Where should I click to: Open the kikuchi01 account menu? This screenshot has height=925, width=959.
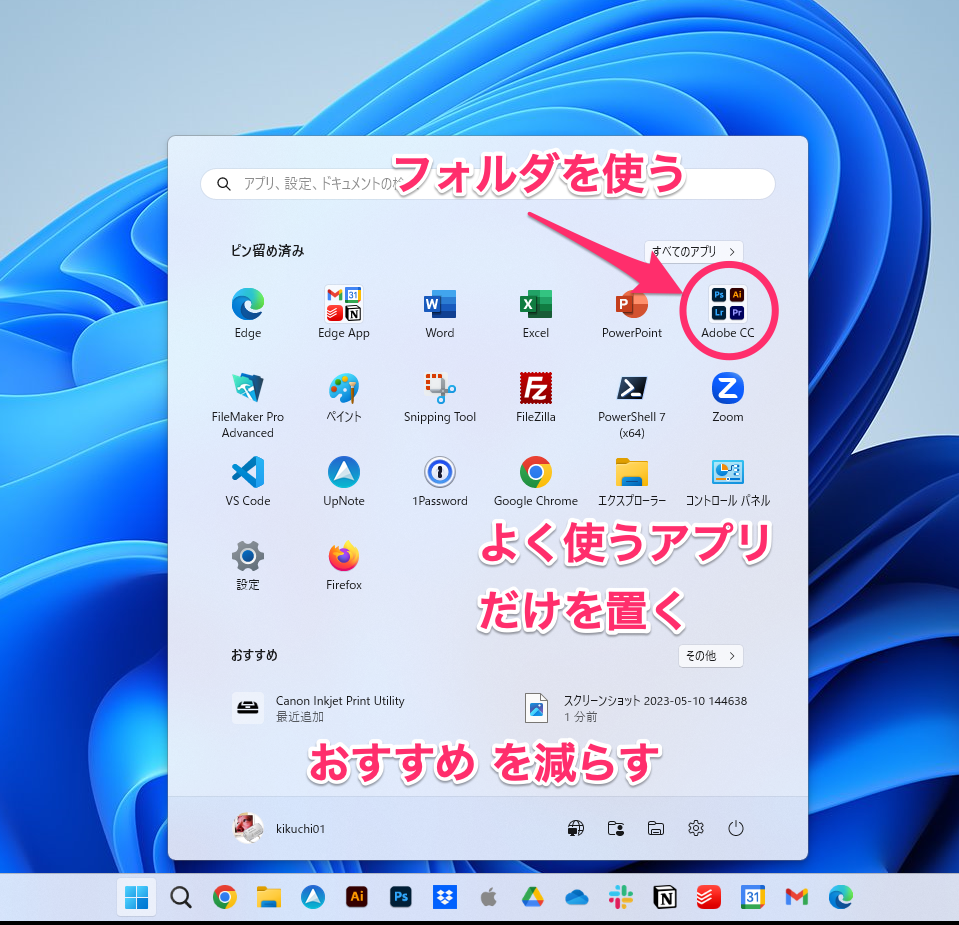pyautogui.click(x=280, y=828)
